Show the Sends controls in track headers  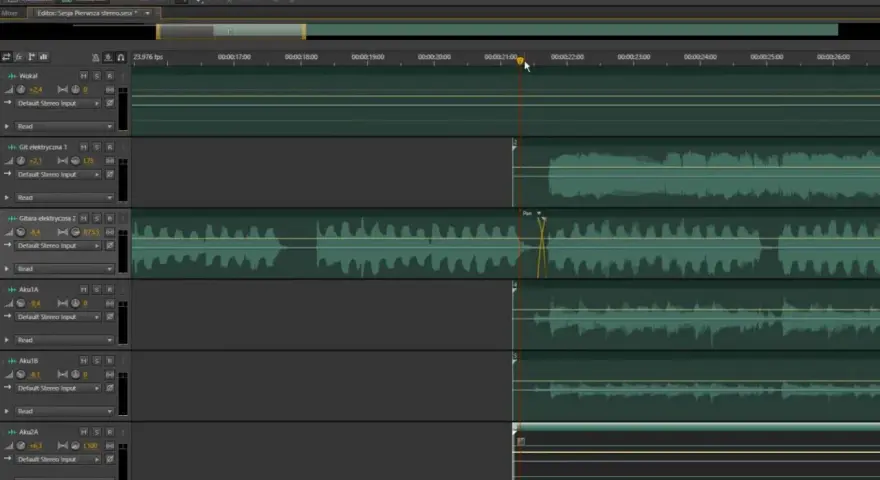(x=31, y=57)
